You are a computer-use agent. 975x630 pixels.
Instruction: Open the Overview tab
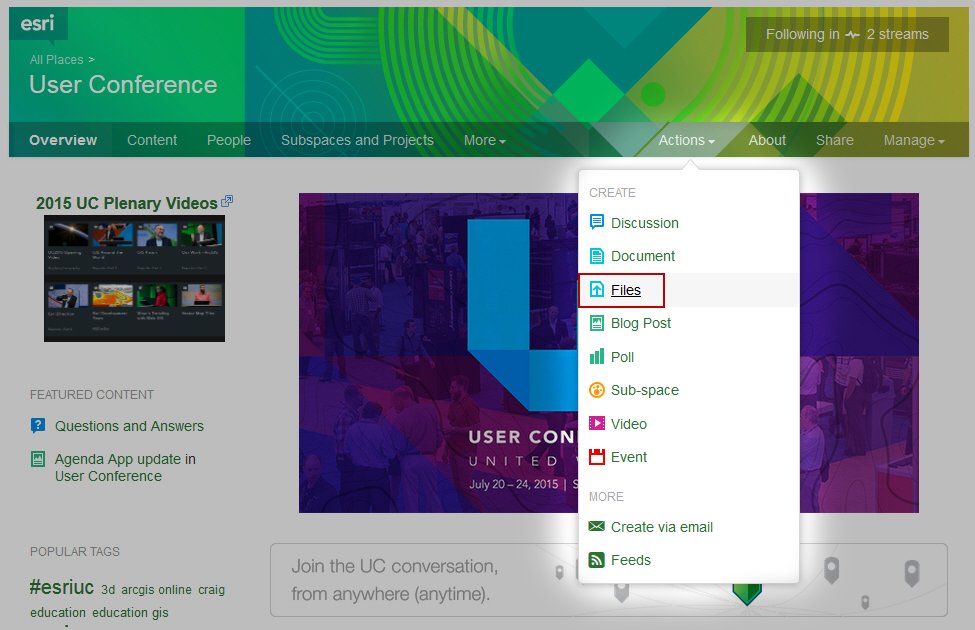click(x=63, y=140)
